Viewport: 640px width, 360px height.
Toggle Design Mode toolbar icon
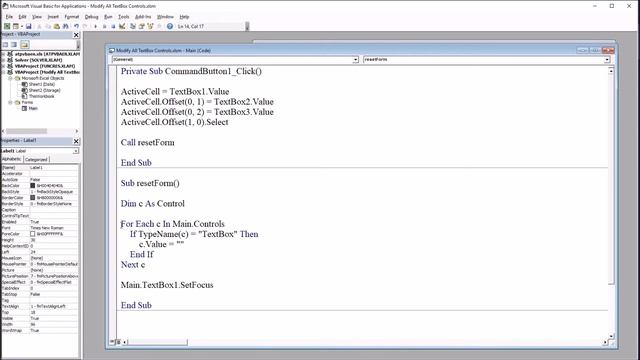[122, 26]
